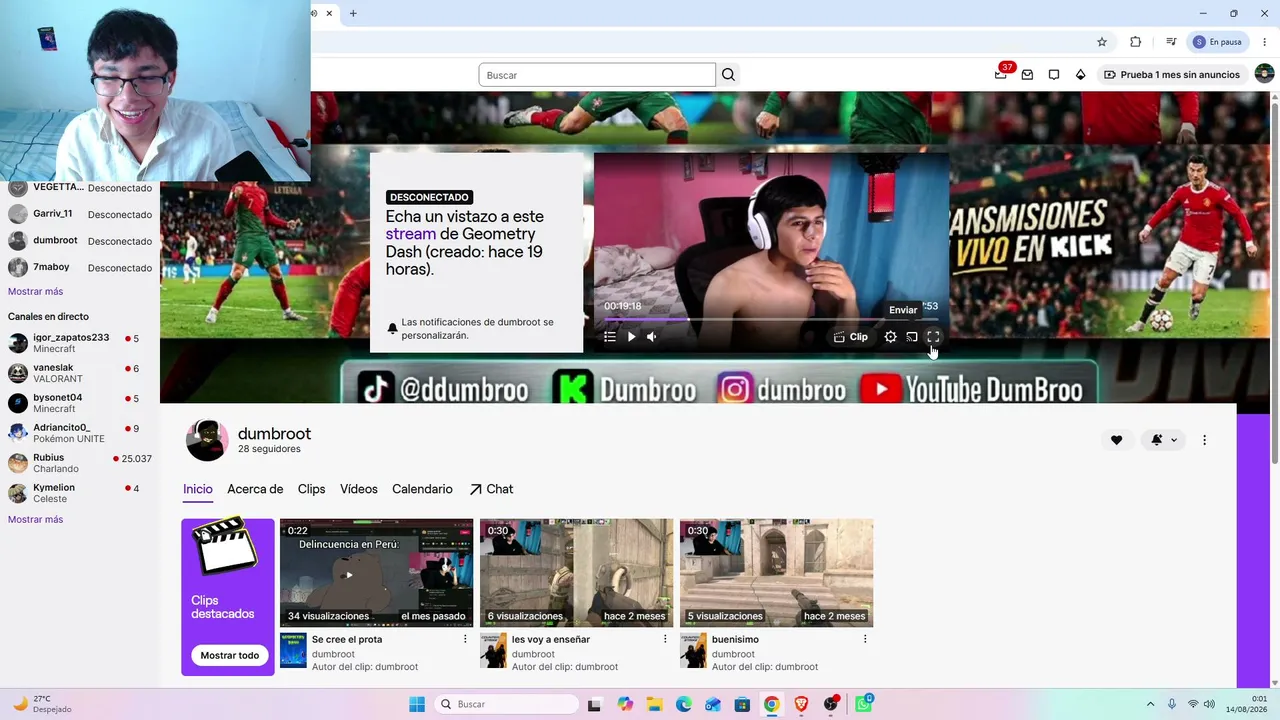1280x720 pixels.
Task: Click the Twitch search magnifier button
Action: (x=728, y=75)
